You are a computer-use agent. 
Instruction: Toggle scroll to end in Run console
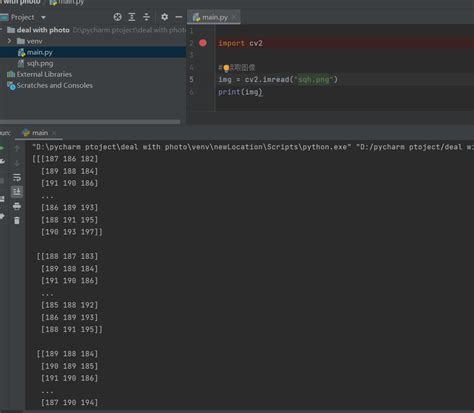pyautogui.click(x=17, y=192)
